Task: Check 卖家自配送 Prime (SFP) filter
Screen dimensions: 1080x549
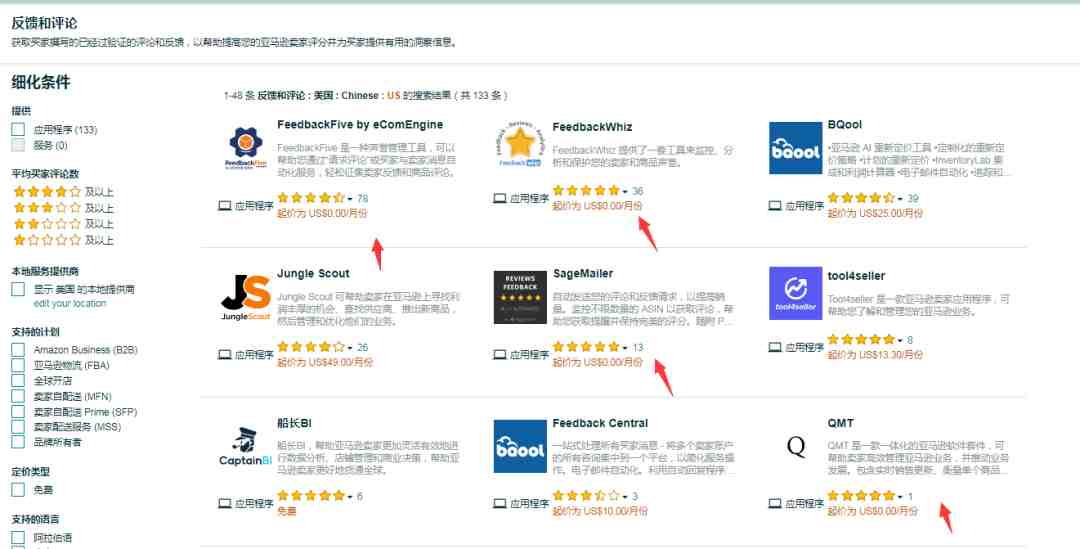Action: click(x=19, y=411)
